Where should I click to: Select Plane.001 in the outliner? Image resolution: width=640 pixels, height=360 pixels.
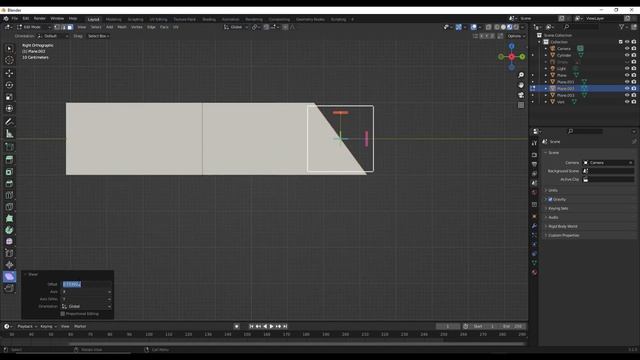pyautogui.click(x=565, y=82)
